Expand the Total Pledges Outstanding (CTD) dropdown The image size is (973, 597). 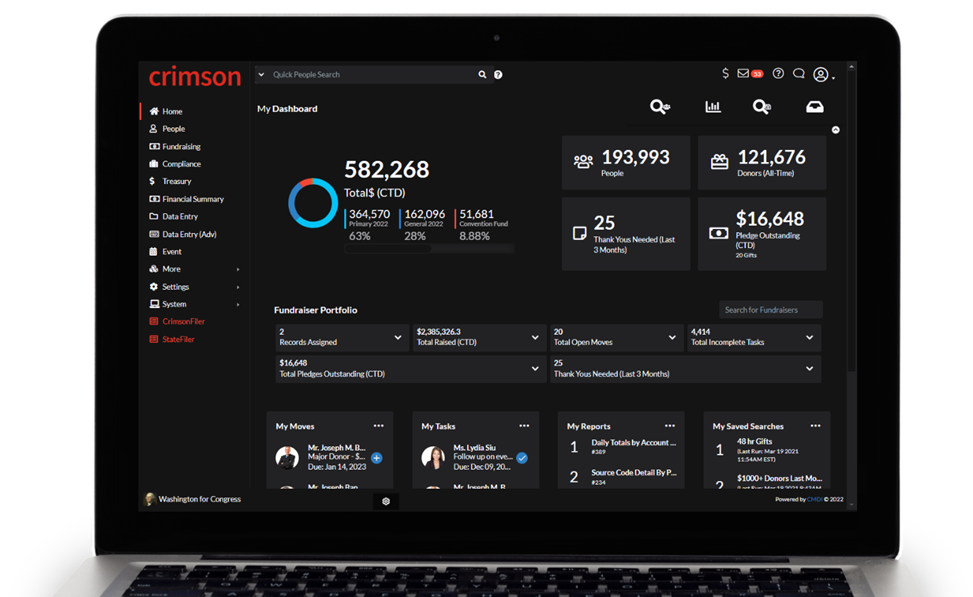[535, 369]
